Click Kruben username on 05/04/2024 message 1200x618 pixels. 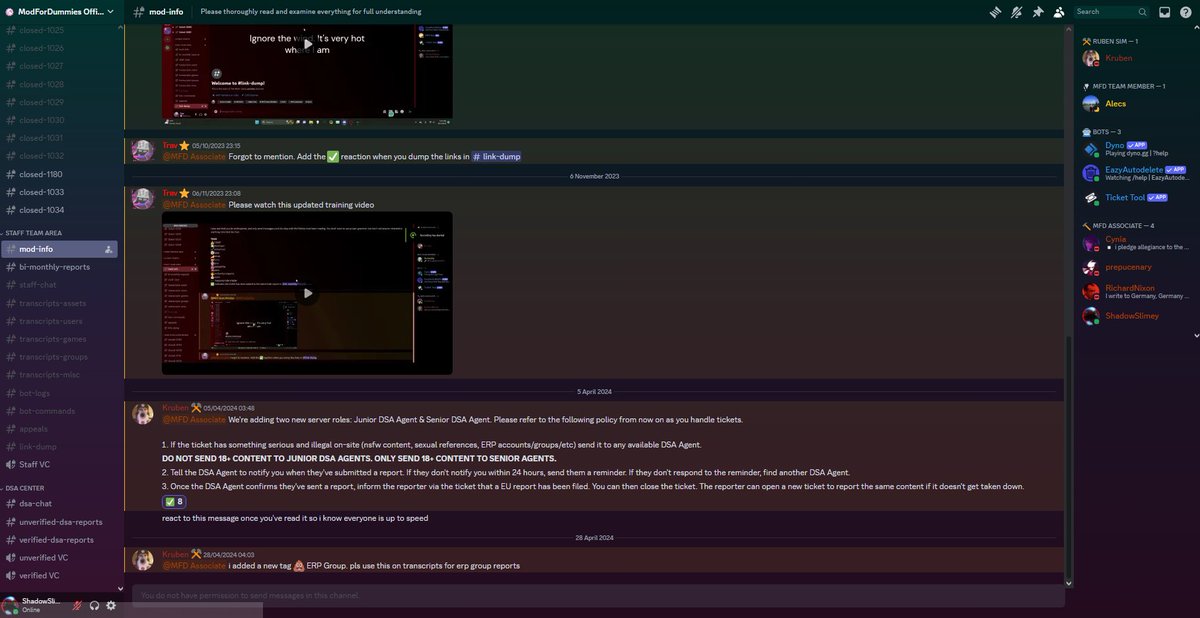coord(175,408)
